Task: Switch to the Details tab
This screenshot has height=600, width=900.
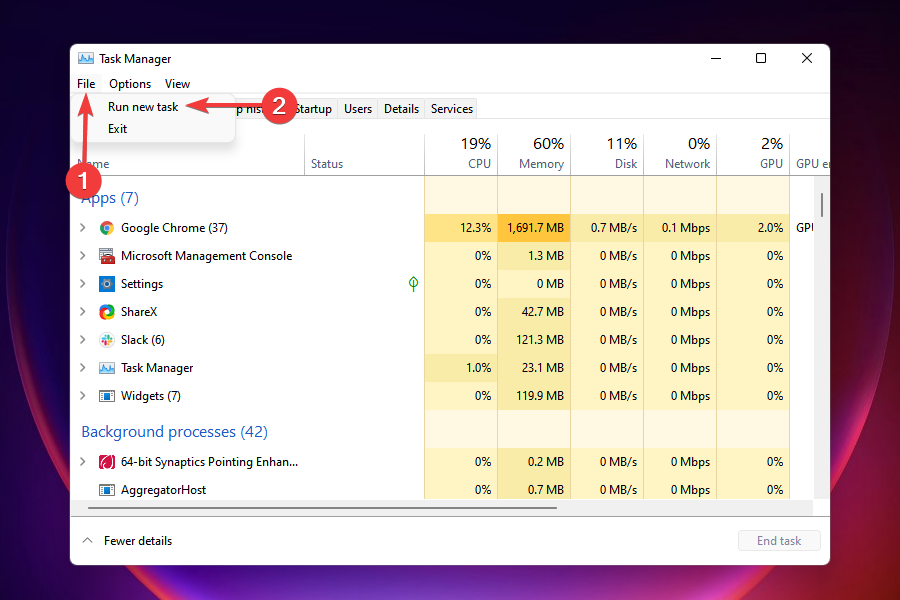Action: point(401,108)
